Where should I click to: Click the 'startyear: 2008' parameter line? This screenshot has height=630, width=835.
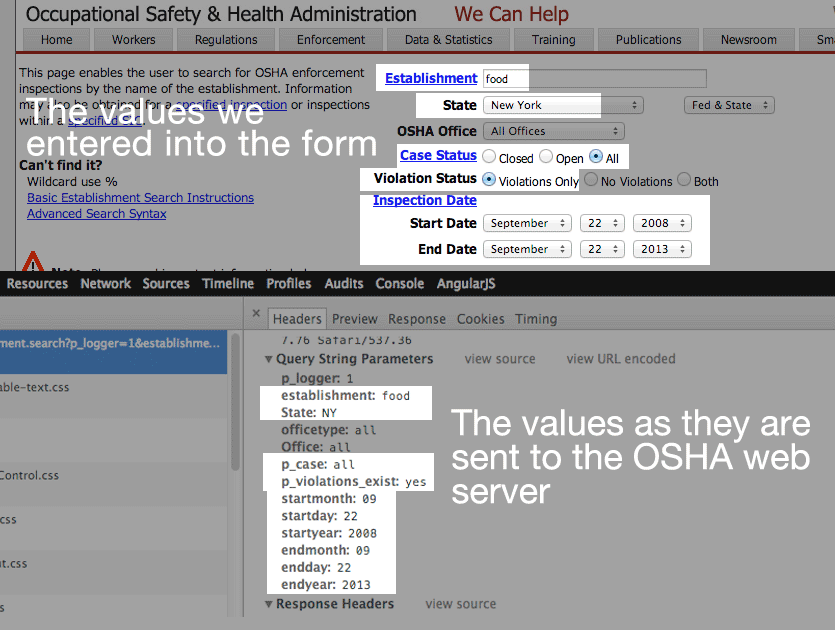click(329, 533)
